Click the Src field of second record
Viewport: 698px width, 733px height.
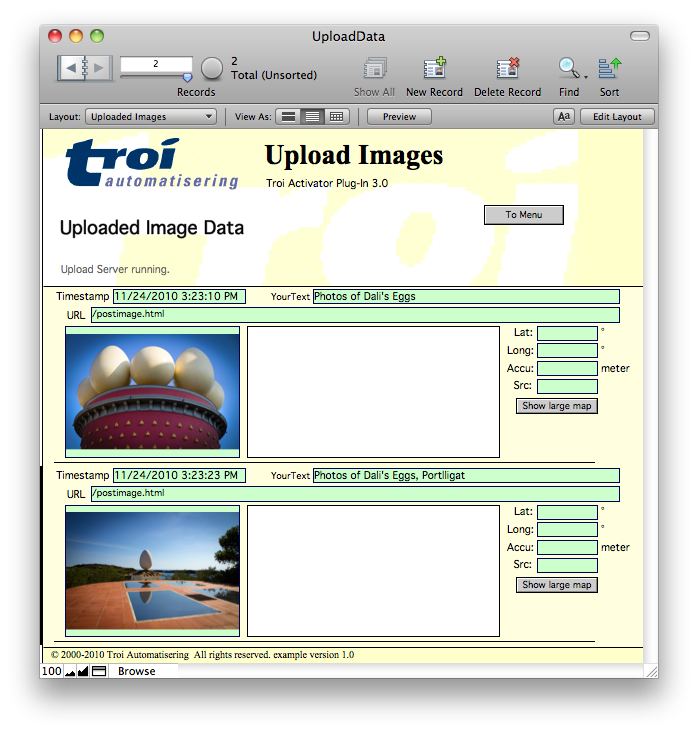point(568,565)
